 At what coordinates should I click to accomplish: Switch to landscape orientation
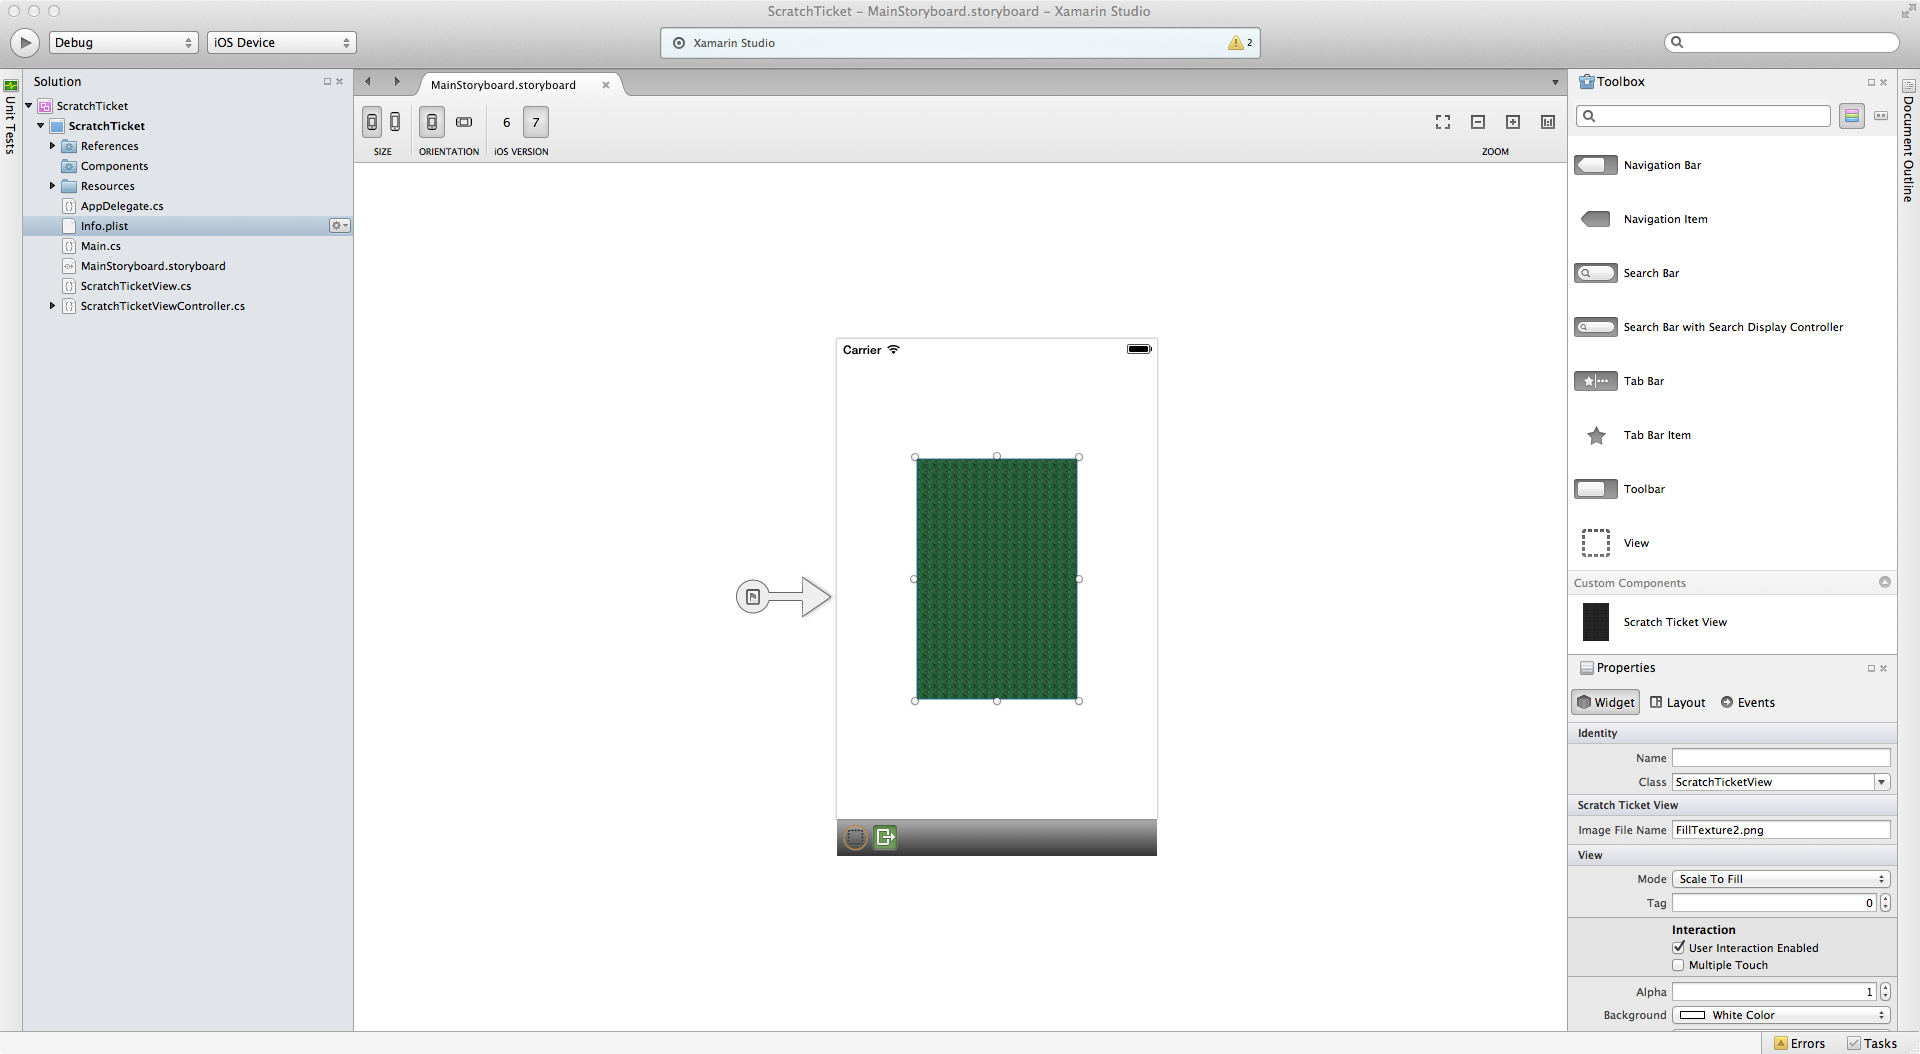click(463, 121)
